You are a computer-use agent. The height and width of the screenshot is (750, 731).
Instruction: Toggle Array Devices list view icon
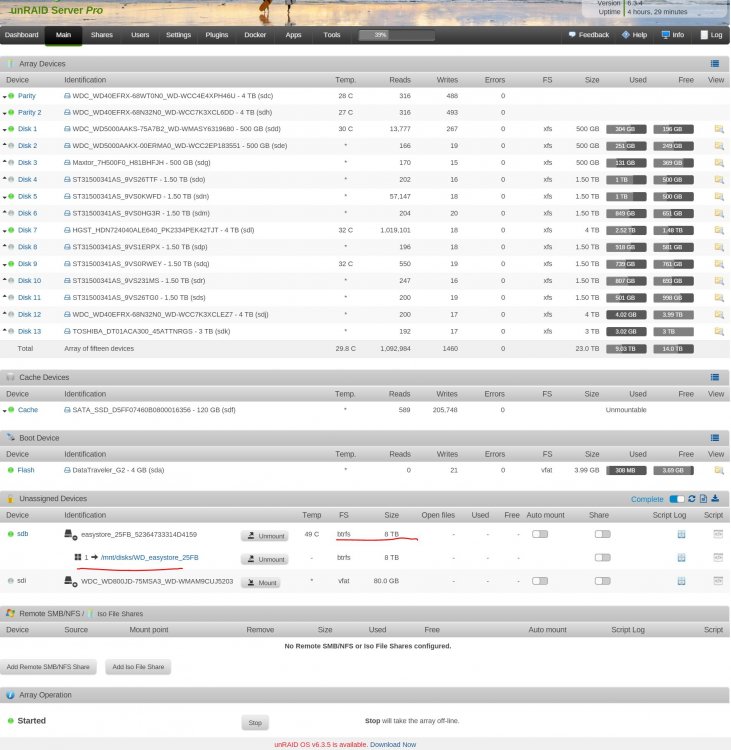(x=715, y=64)
